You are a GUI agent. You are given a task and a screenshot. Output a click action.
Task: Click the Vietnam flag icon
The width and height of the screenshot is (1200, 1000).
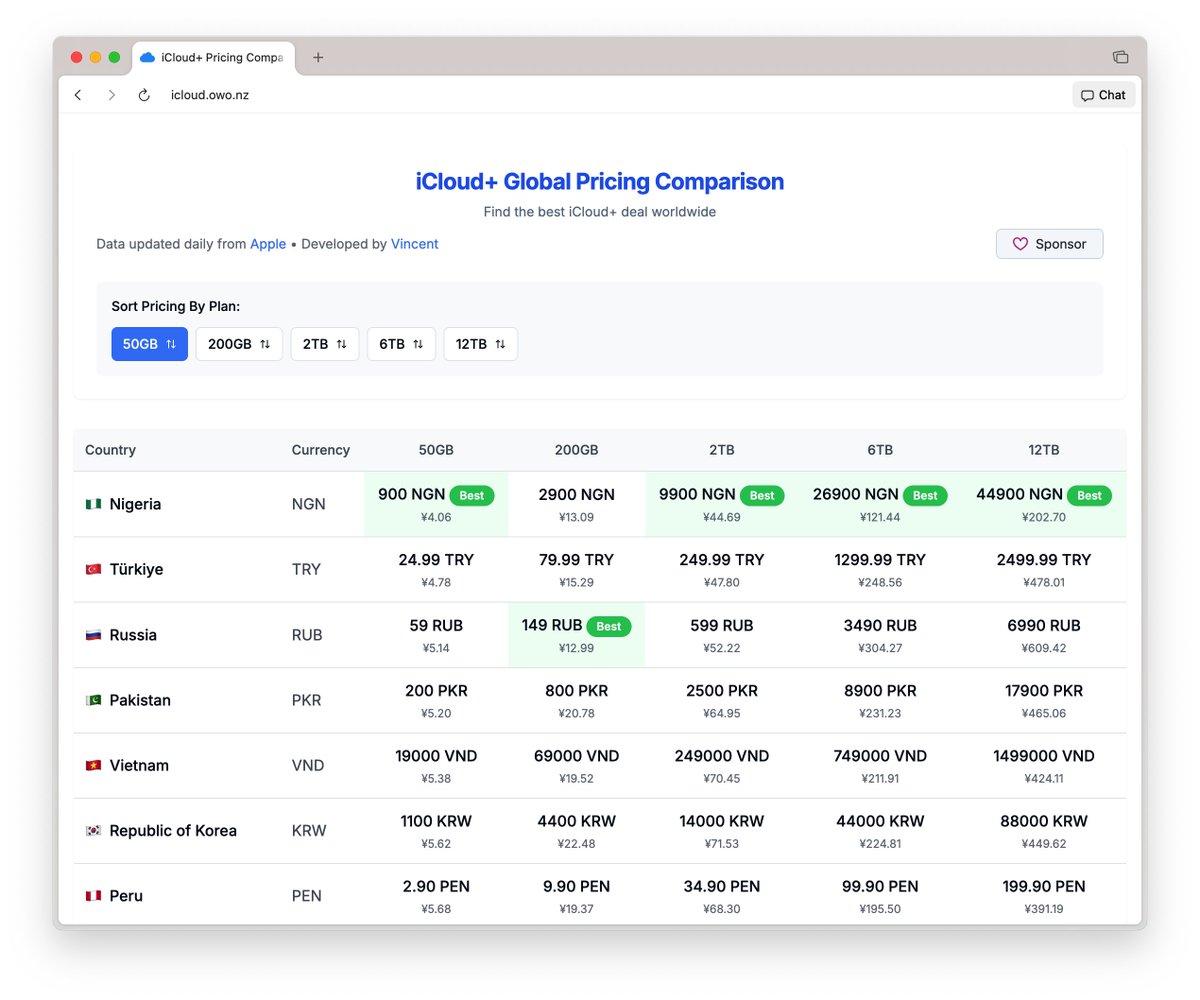[93, 766]
